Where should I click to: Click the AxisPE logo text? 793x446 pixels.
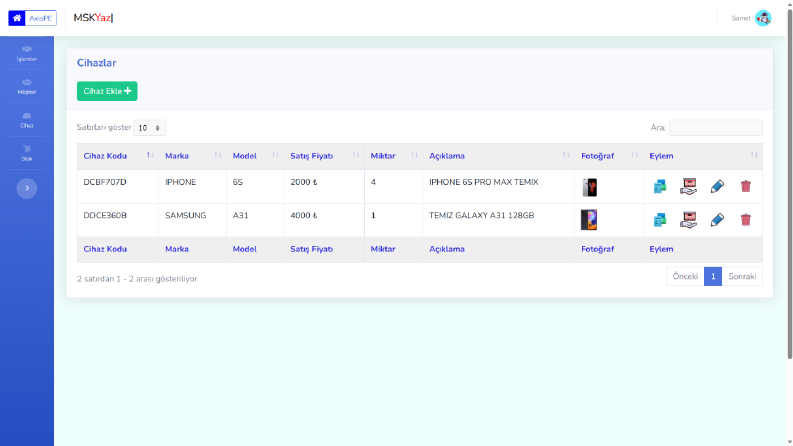(x=40, y=18)
